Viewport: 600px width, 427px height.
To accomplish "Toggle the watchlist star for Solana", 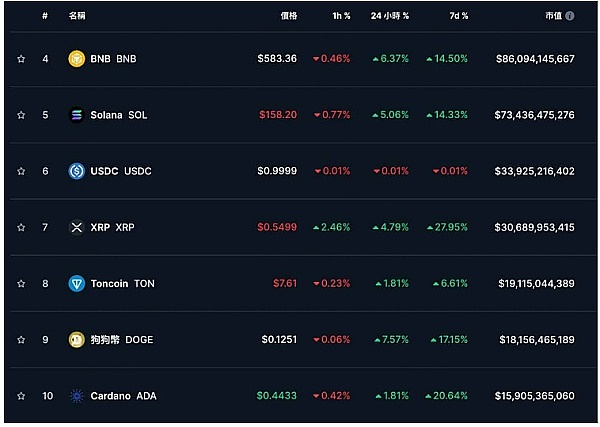I will pyautogui.click(x=21, y=115).
